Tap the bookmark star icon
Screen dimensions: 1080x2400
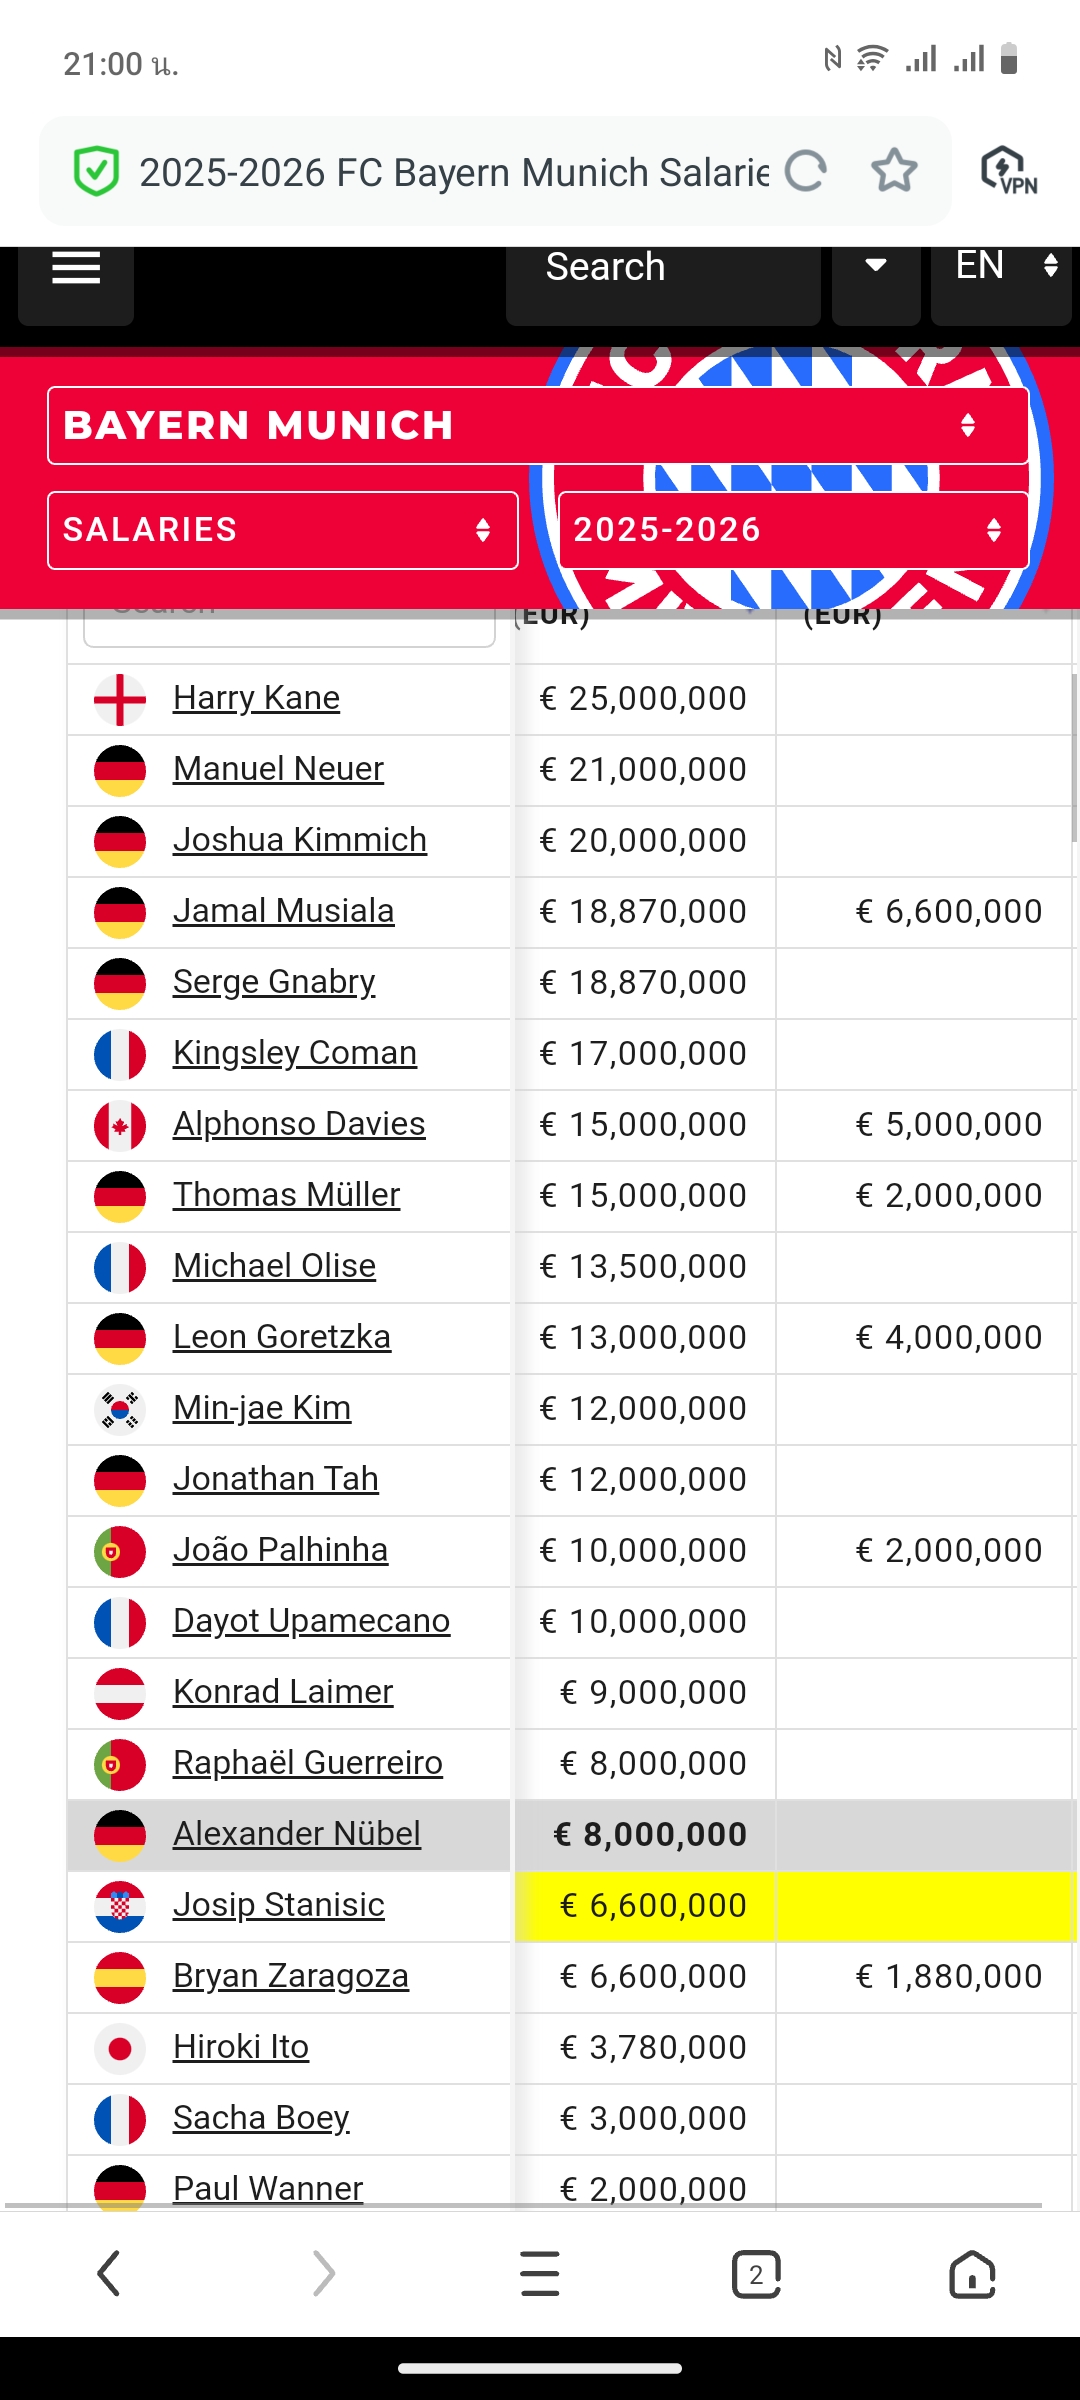[x=894, y=171]
